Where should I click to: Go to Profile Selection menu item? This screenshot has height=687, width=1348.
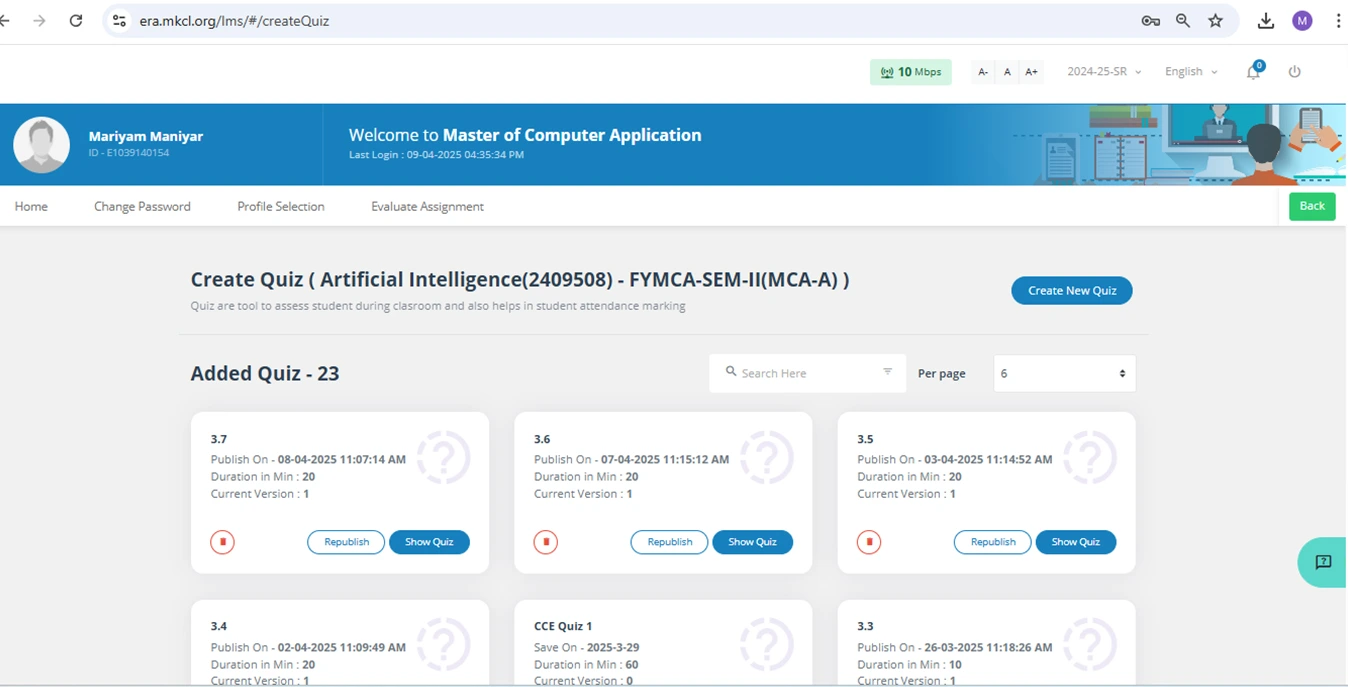coord(280,207)
